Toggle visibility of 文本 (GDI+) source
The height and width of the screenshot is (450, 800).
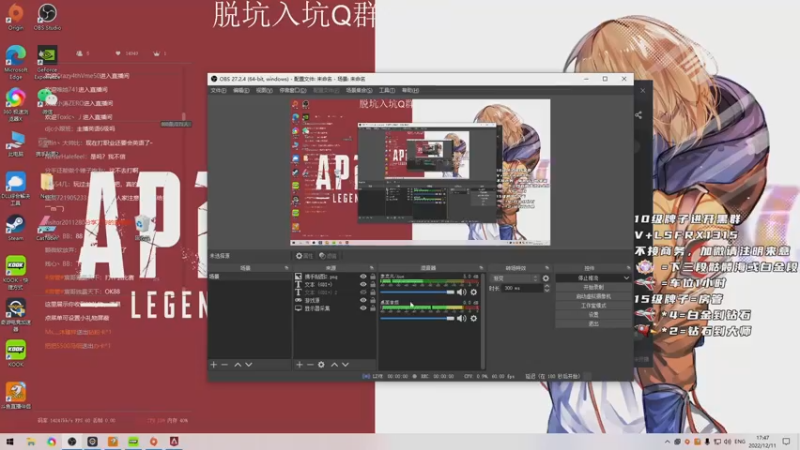point(363,285)
